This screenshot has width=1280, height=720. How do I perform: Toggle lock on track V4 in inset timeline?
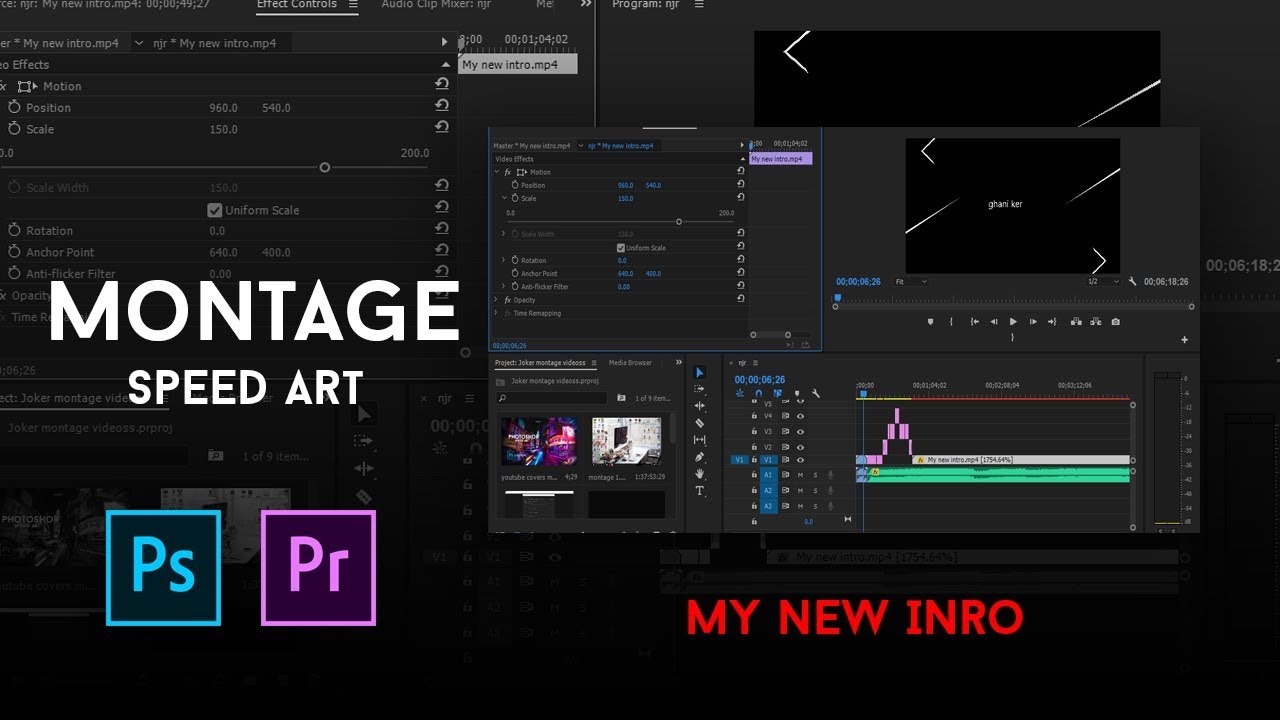pos(754,415)
